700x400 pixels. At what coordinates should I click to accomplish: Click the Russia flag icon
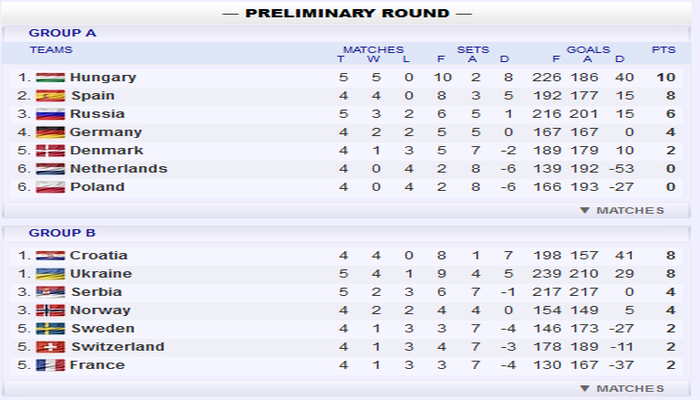coord(50,114)
